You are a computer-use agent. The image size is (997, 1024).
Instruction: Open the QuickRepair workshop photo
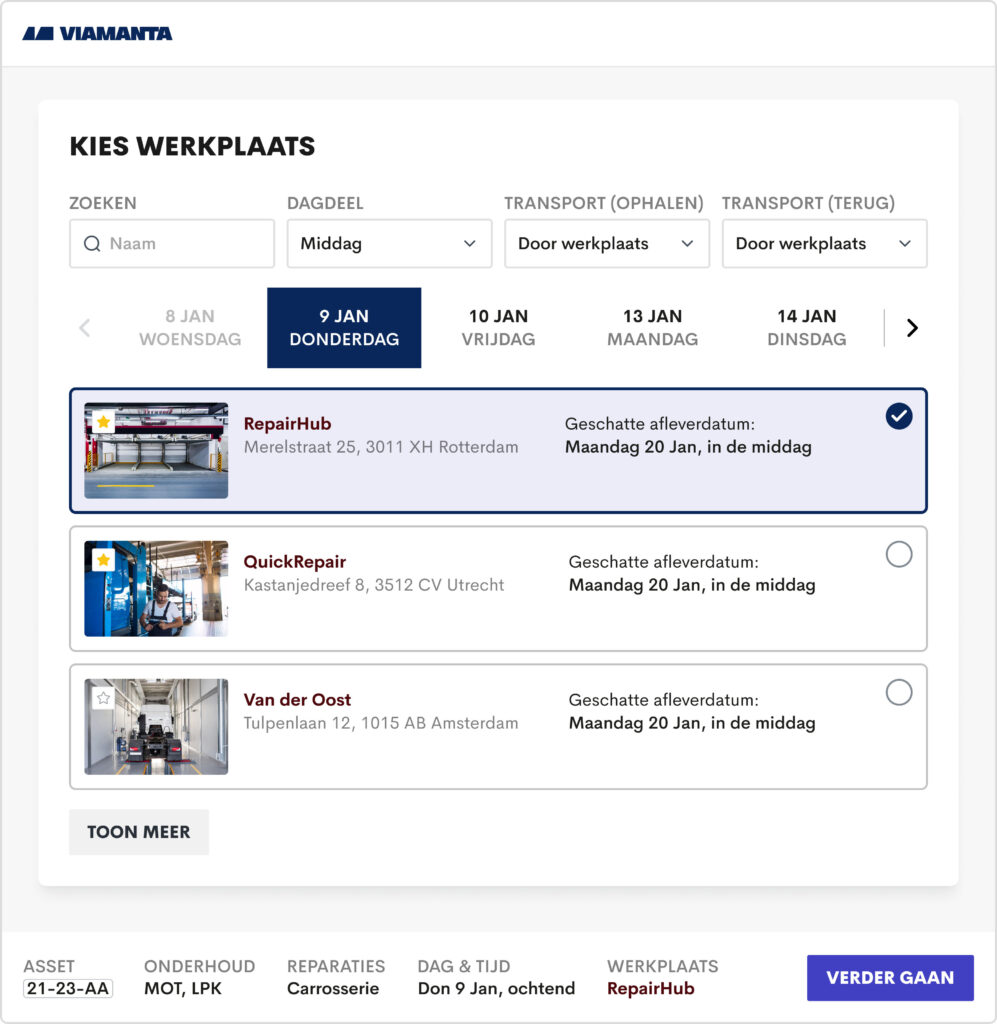point(156,589)
